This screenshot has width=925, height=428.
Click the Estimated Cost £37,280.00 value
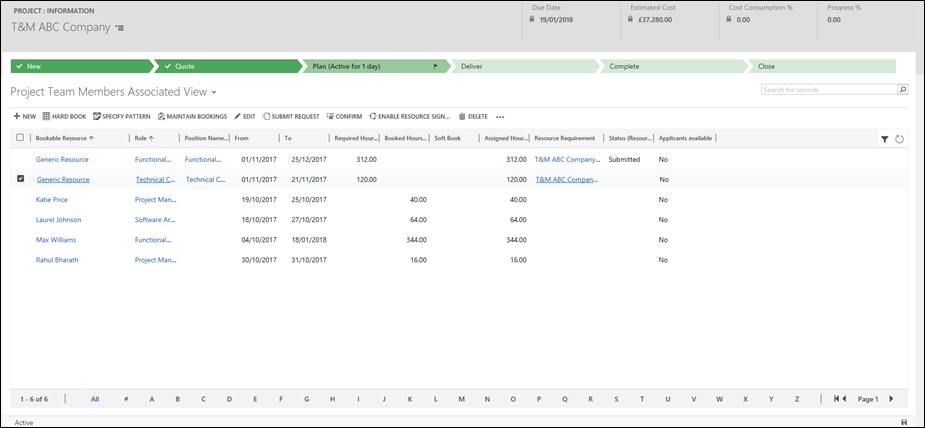point(655,19)
